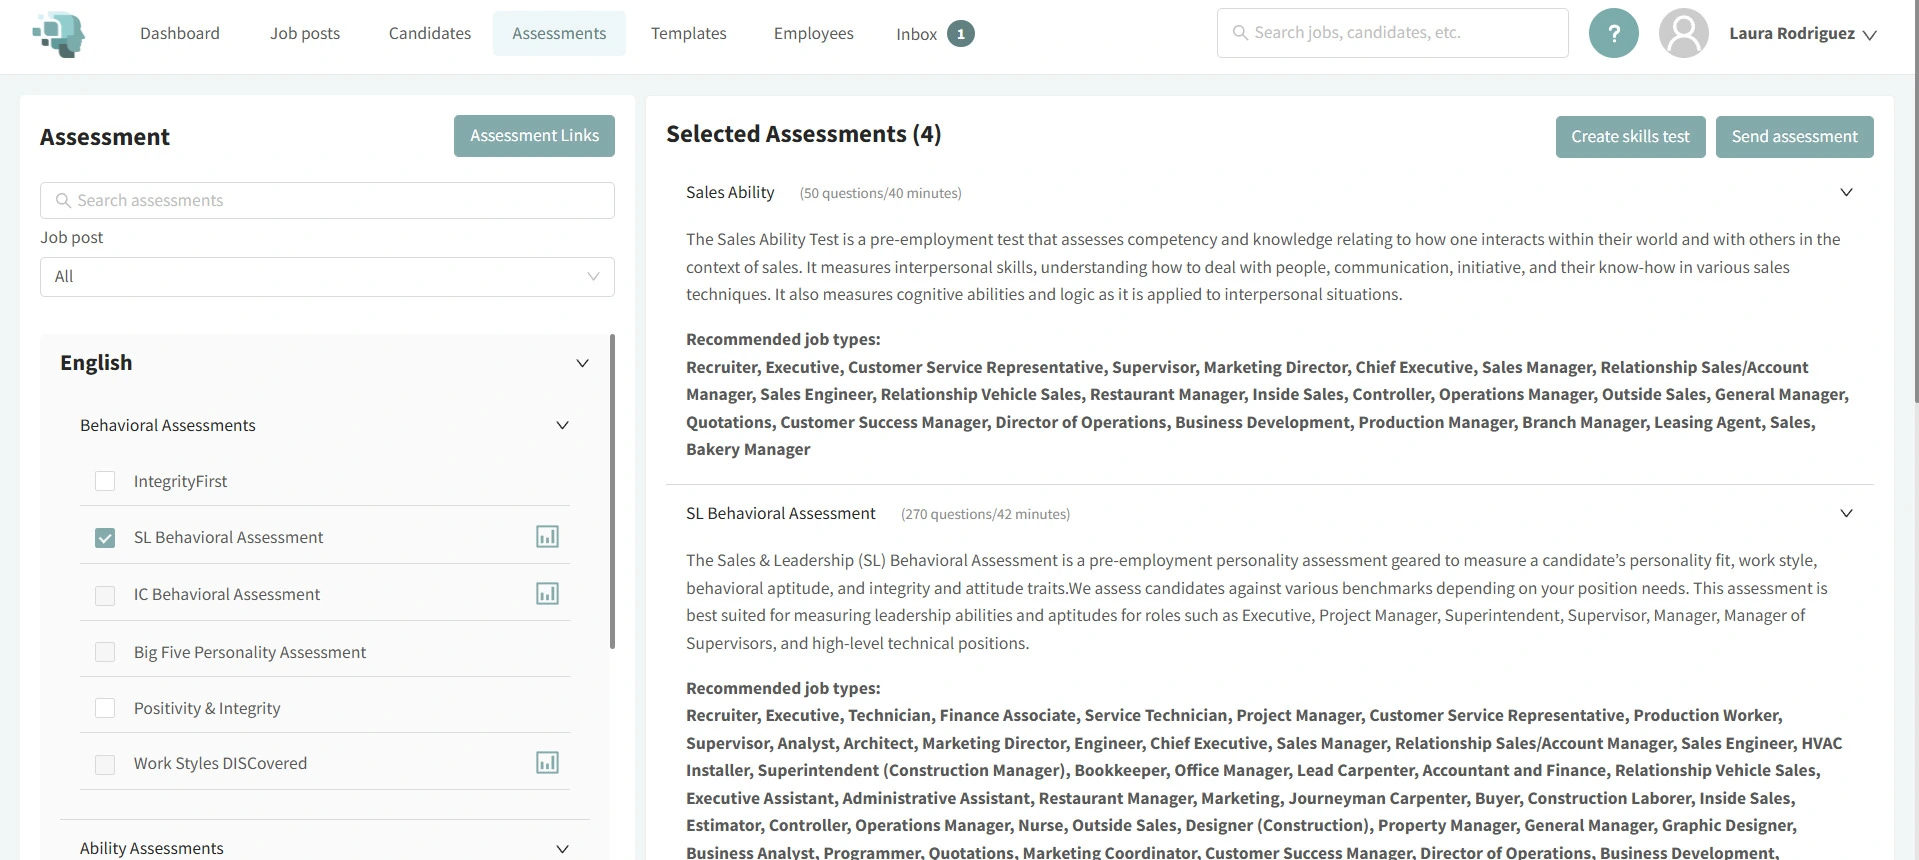View chart icon for SL Behavioral Assessment
The width and height of the screenshot is (1919, 860).
point(547,537)
